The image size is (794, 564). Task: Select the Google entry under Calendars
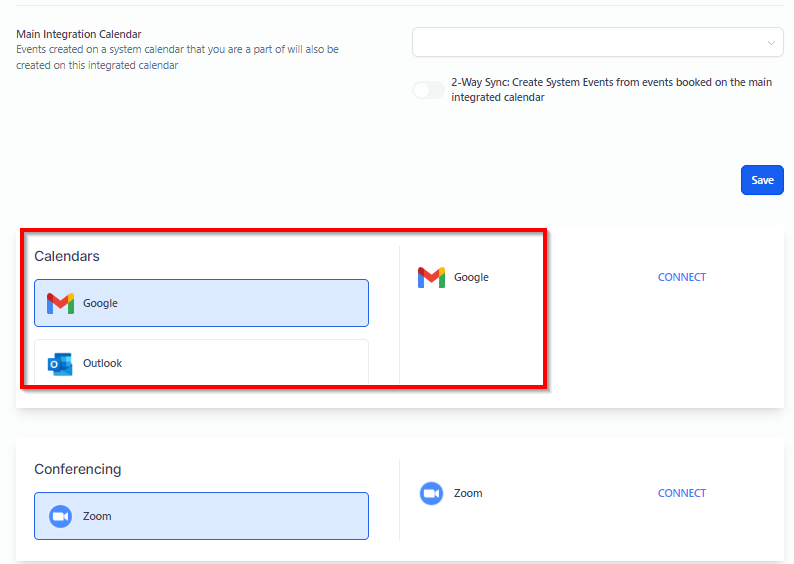tap(201, 303)
